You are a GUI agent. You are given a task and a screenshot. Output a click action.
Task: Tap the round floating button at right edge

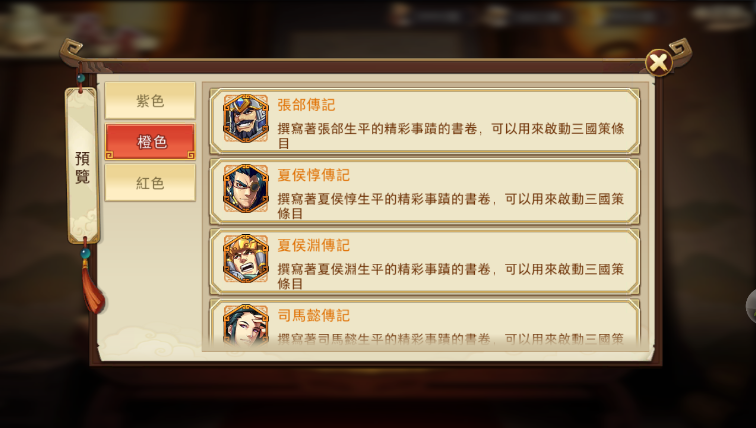point(751,306)
